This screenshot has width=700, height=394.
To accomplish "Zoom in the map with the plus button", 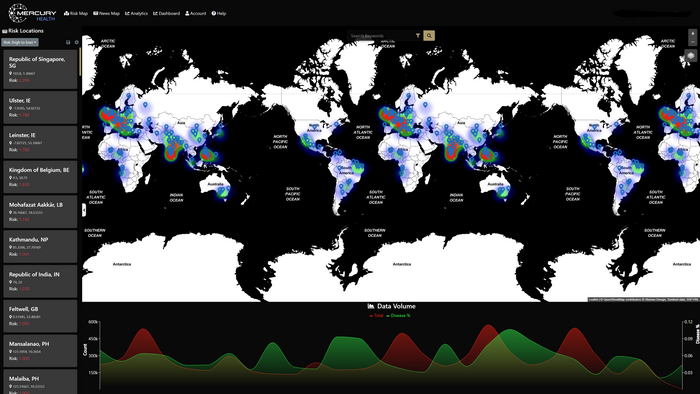I will (x=692, y=33).
